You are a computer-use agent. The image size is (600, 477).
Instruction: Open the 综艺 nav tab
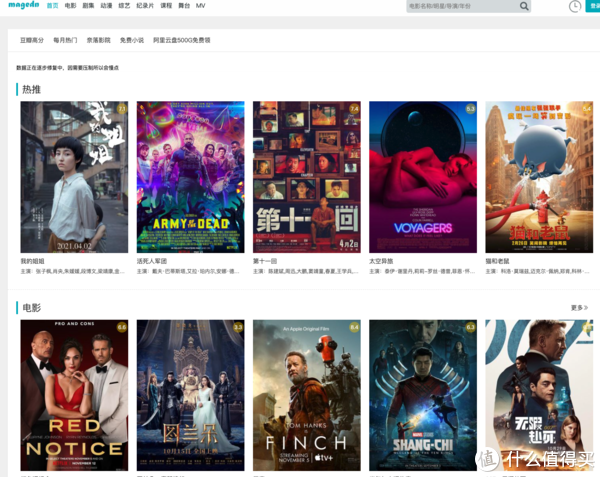124,6
